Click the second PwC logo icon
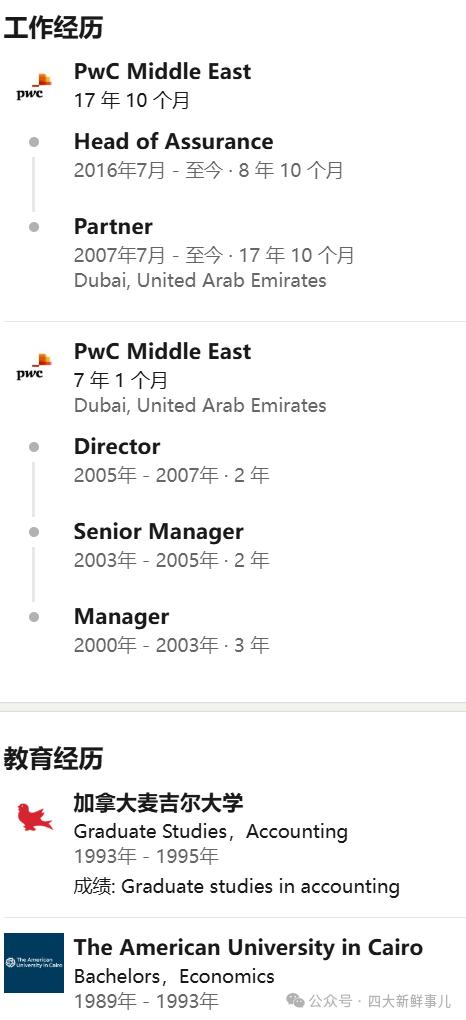 point(34,367)
